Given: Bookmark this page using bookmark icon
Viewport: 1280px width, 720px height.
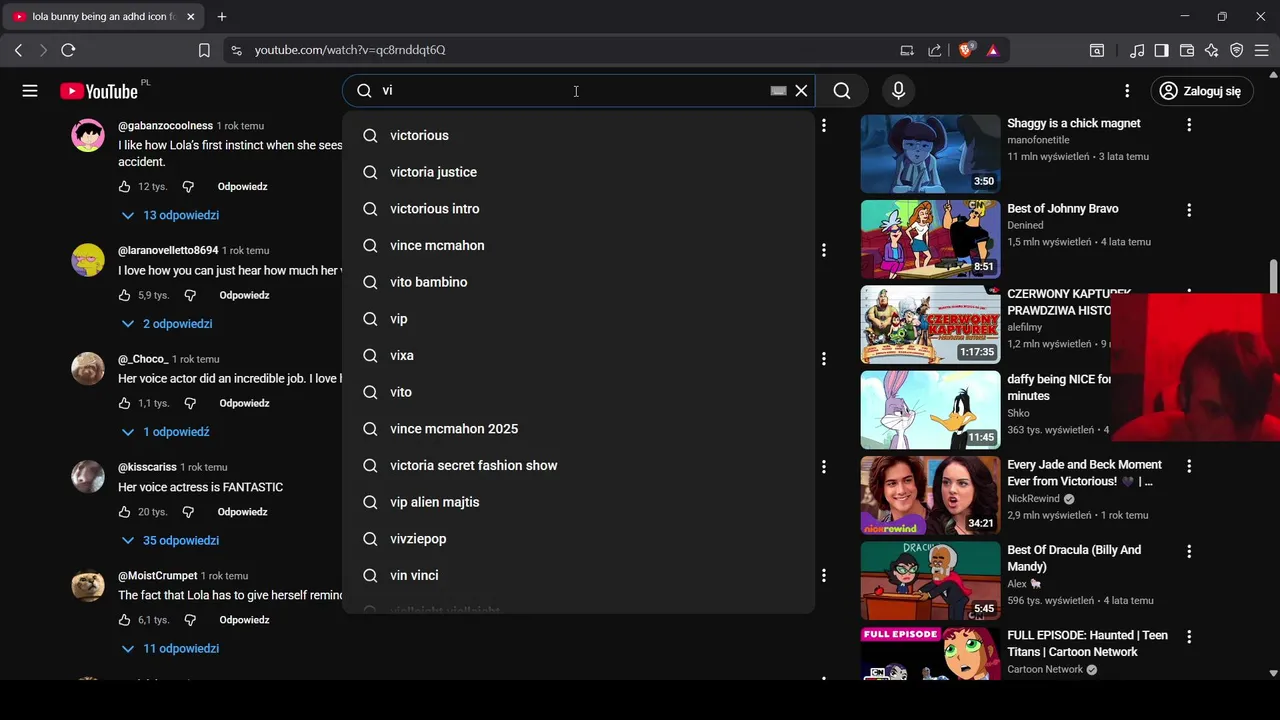Looking at the screenshot, I should 204,50.
